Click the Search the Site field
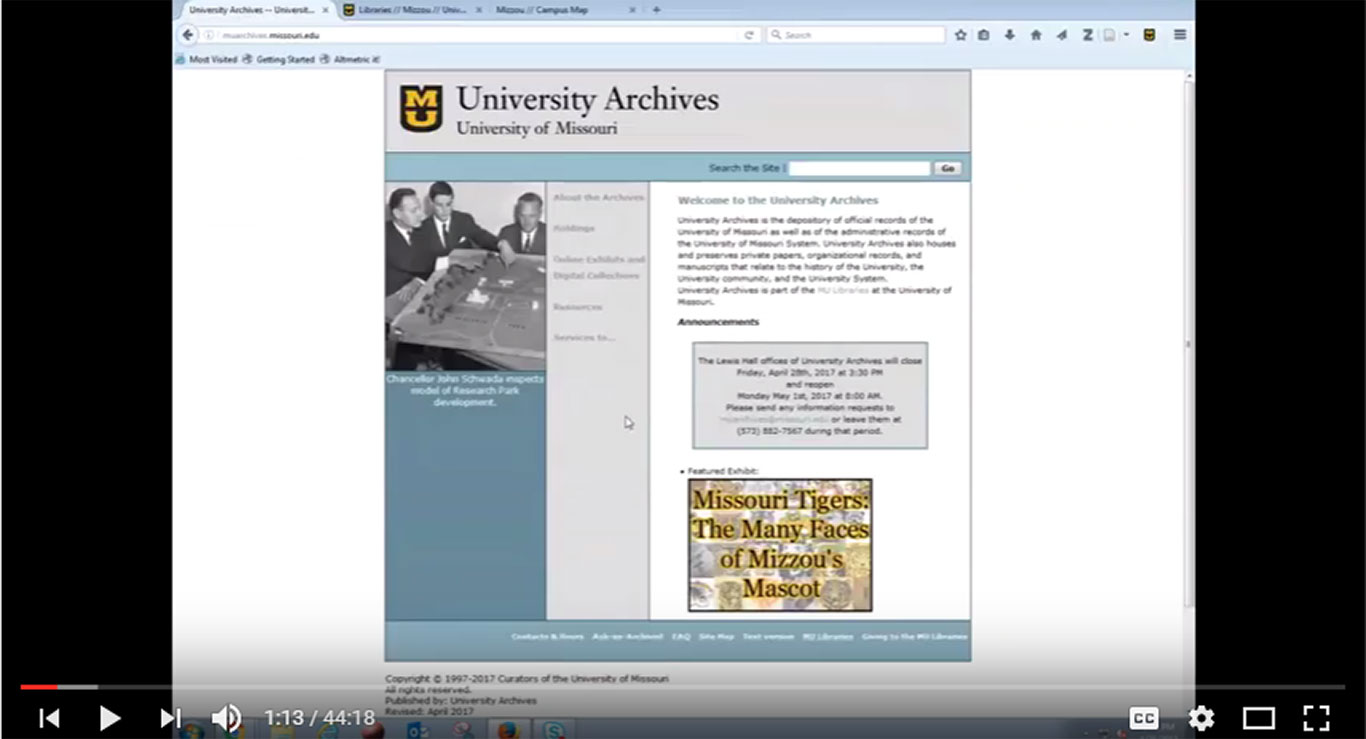Image resolution: width=1366 pixels, height=739 pixels. coord(859,168)
